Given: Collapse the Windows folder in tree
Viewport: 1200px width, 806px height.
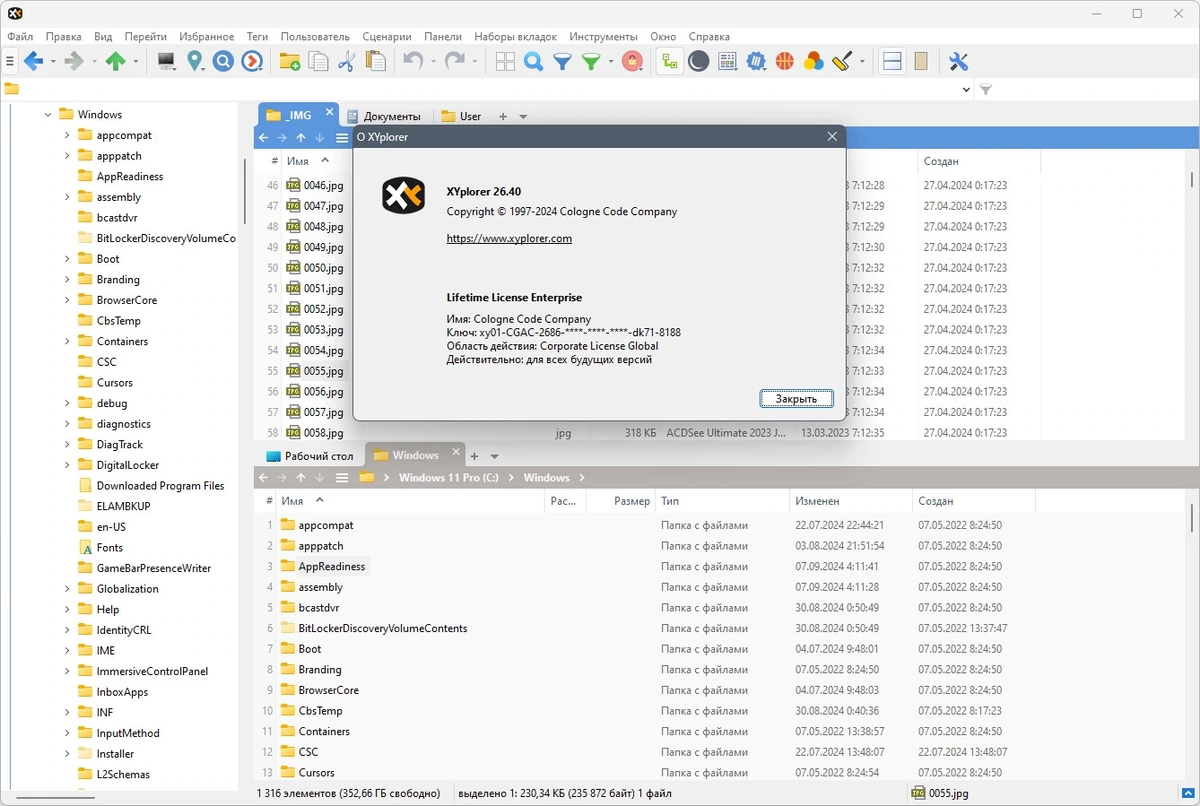Looking at the screenshot, I should (x=47, y=114).
